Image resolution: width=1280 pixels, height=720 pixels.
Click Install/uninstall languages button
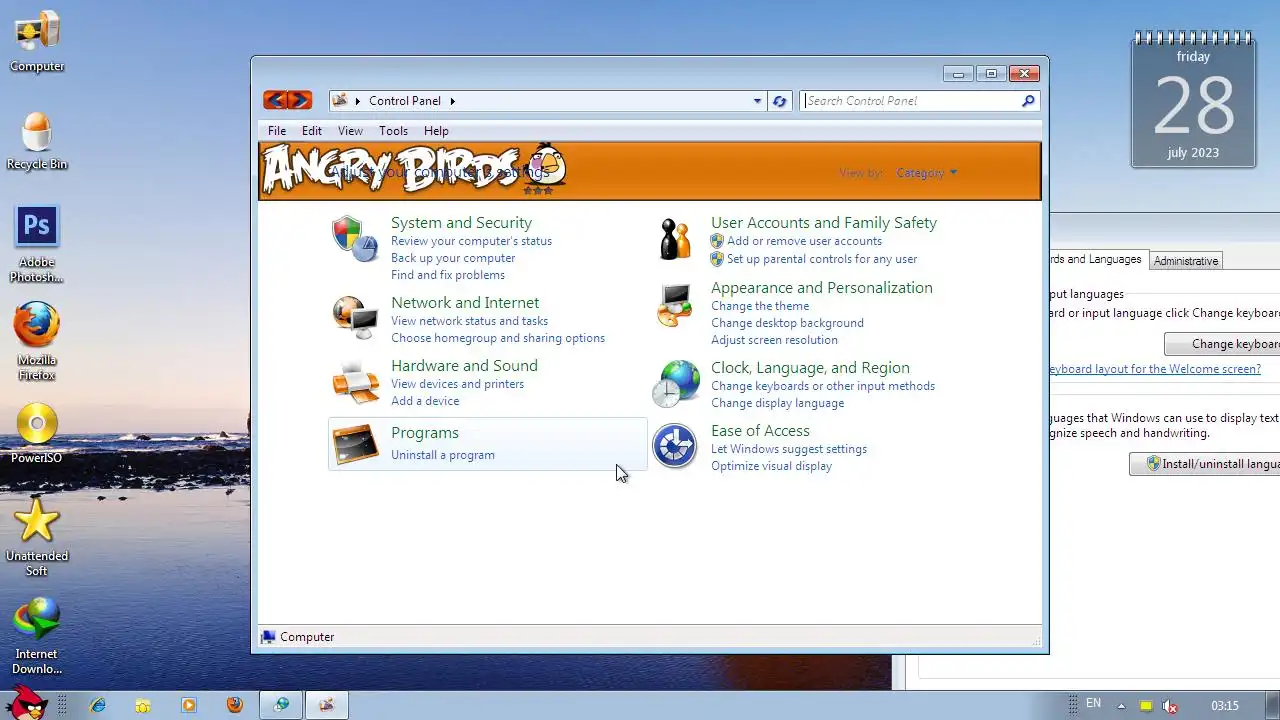pos(1205,464)
